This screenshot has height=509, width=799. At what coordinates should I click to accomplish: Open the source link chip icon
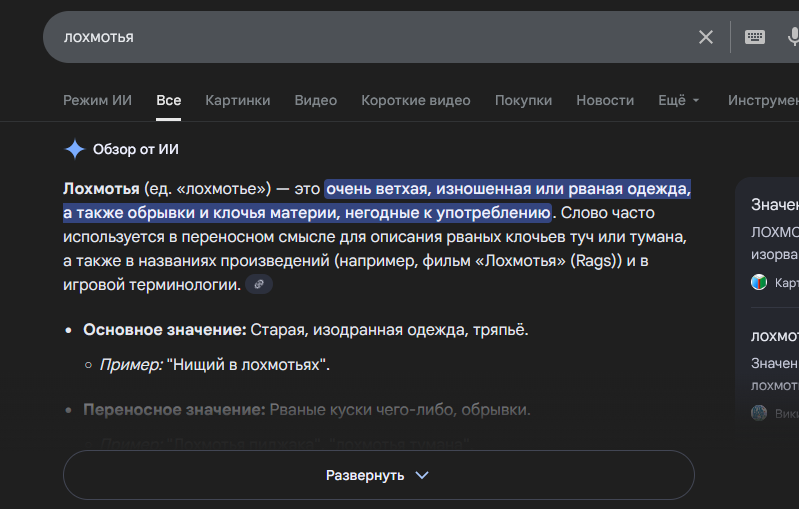(x=259, y=284)
